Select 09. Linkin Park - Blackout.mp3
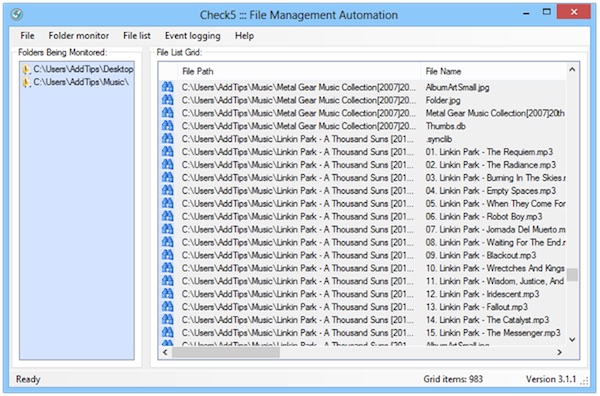The width and height of the screenshot is (600, 396). (x=481, y=255)
